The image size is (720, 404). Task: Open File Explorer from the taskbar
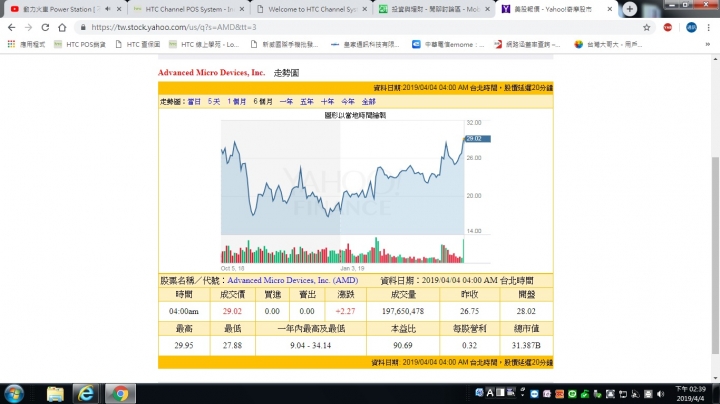[55, 394]
